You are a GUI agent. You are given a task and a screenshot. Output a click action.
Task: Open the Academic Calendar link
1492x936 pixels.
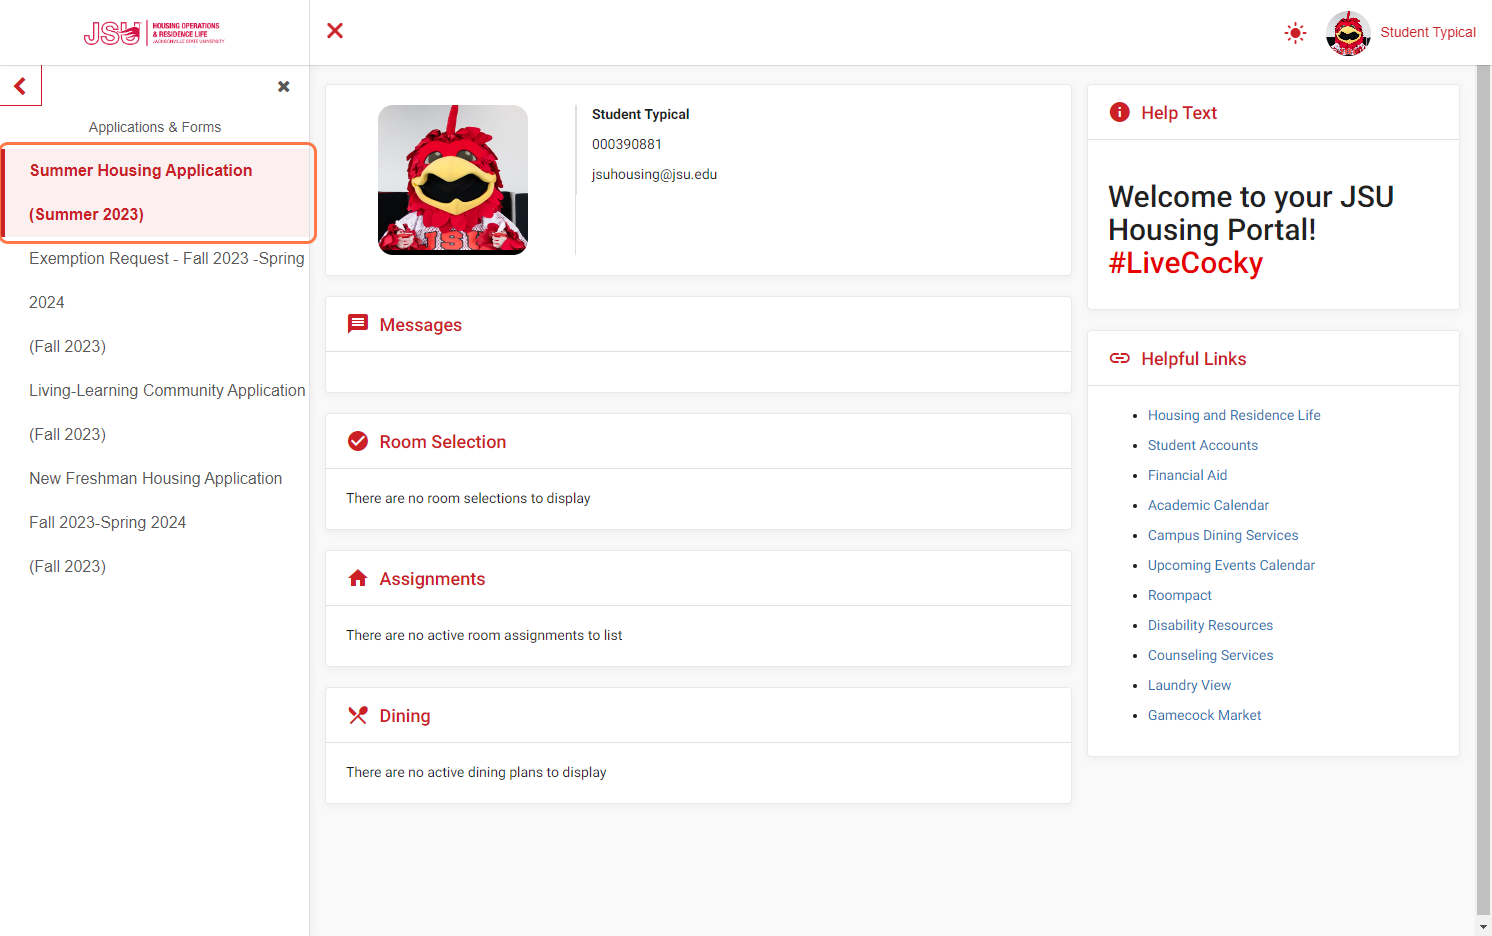1208,505
